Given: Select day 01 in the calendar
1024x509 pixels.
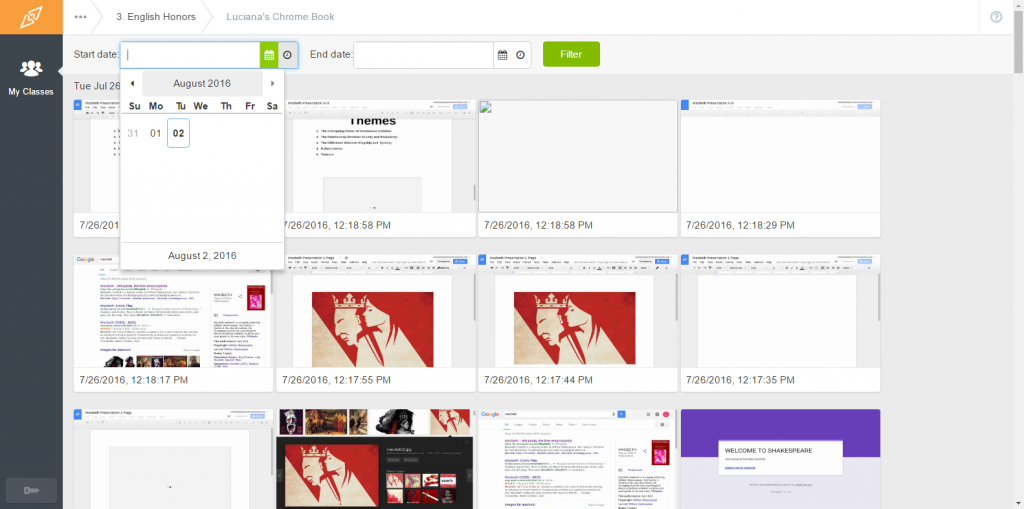Looking at the screenshot, I should 155,133.
